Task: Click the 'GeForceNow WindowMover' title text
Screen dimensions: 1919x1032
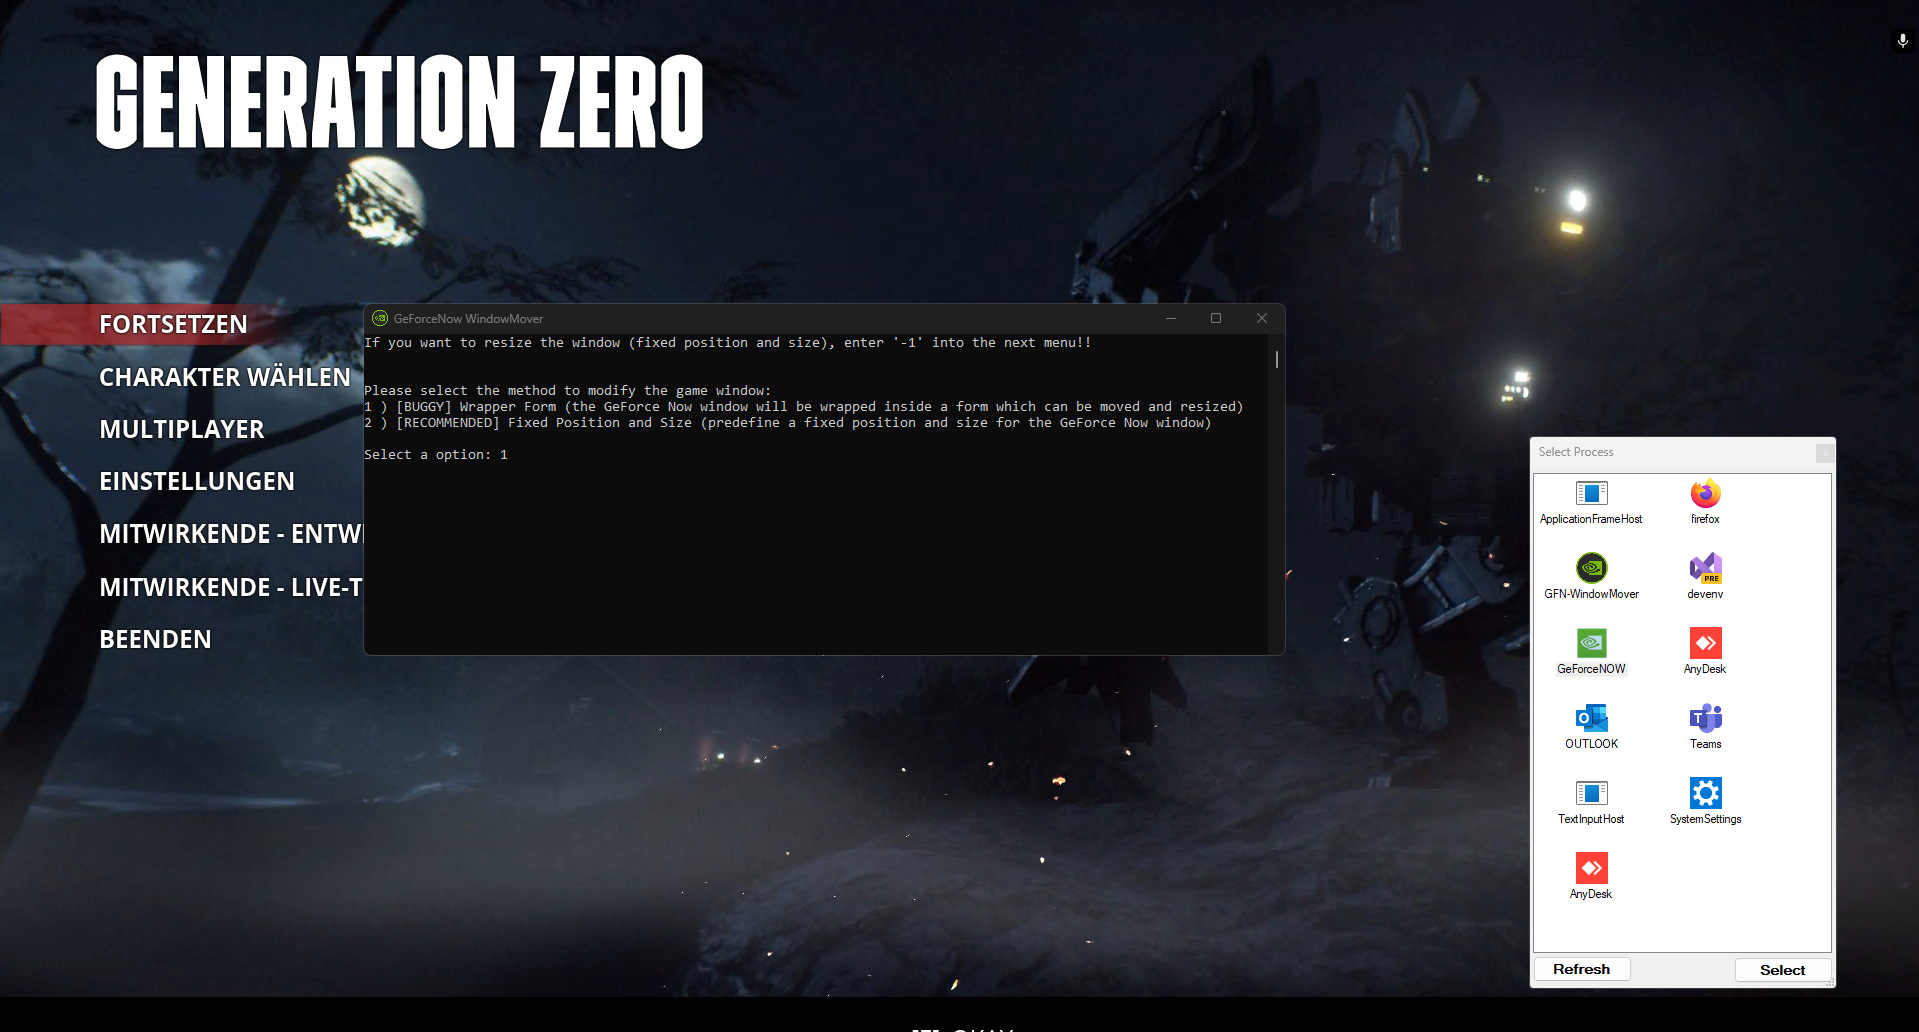Action: [468, 319]
